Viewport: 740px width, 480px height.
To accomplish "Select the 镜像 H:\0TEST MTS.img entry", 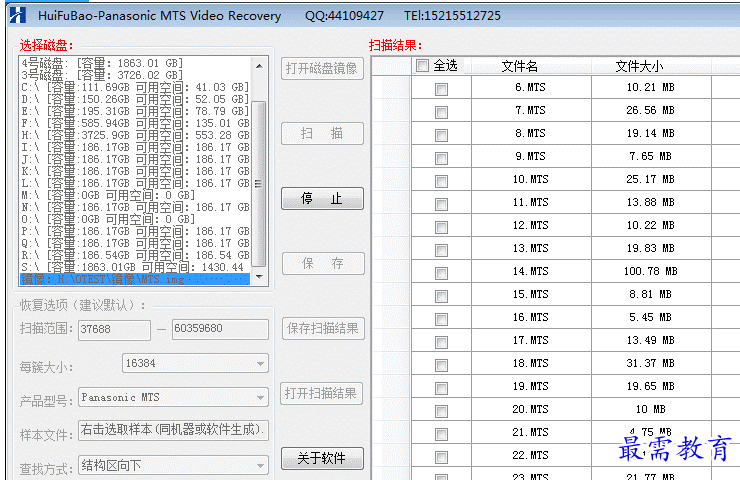I will (x=135, y=279).
